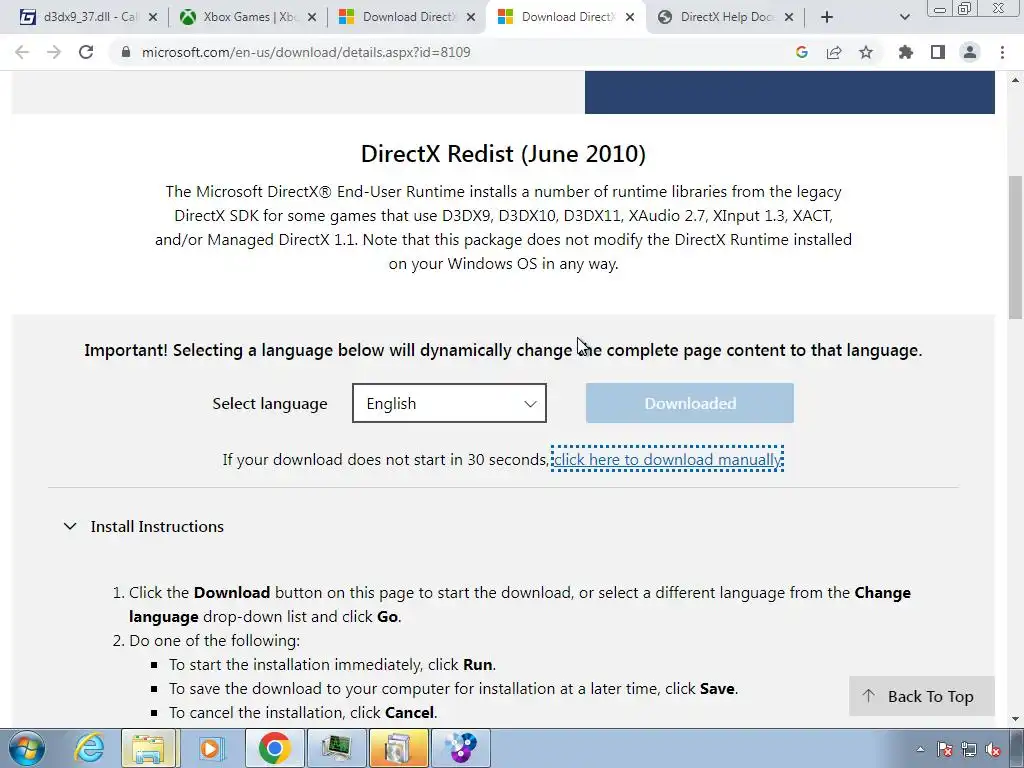
Task: Click the bold word Run
Action: [x=478, y=664]
